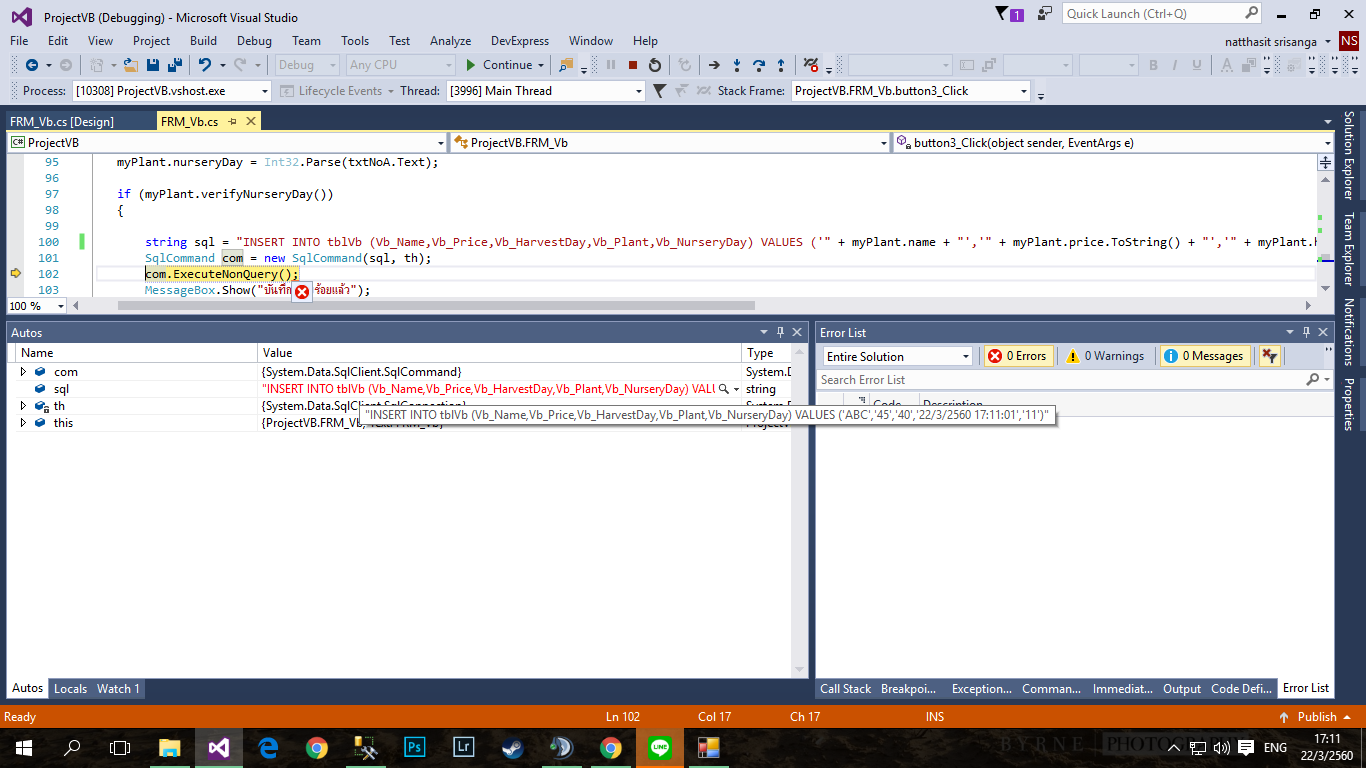Expand the 'com' variable in Autos
The image size is (1366, 768).
[24, 372]
